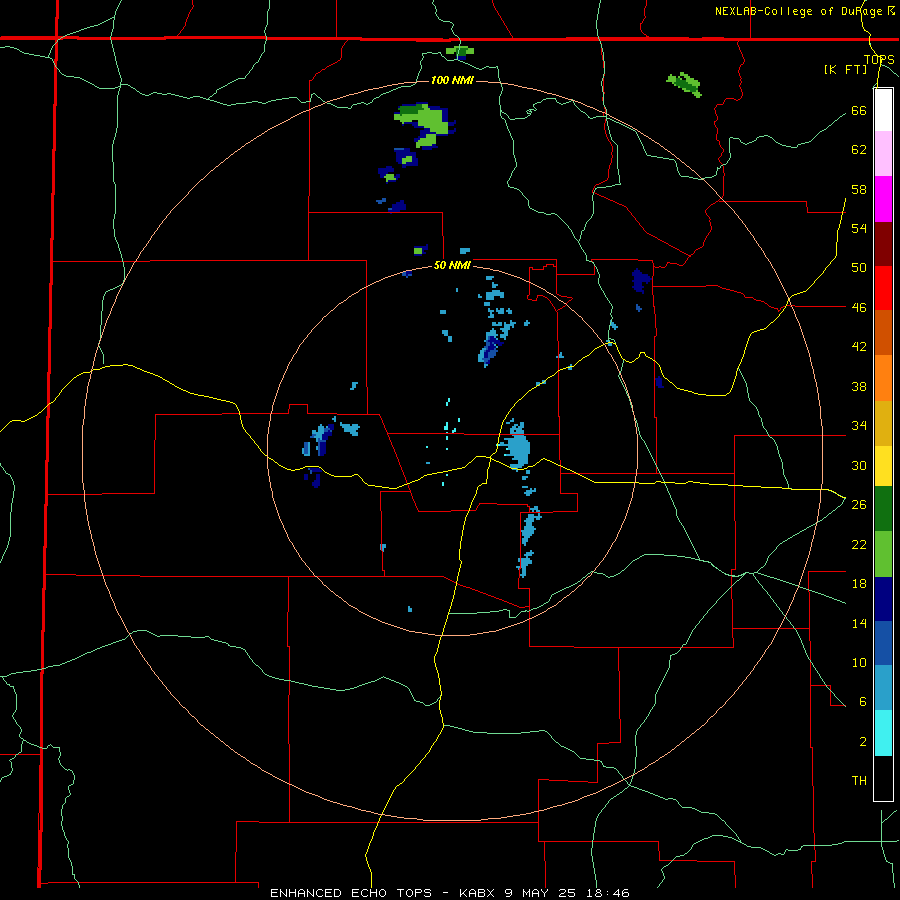Click the navy blue legend swatch
This screenshot has height=900, width=900.
point(883,599)
